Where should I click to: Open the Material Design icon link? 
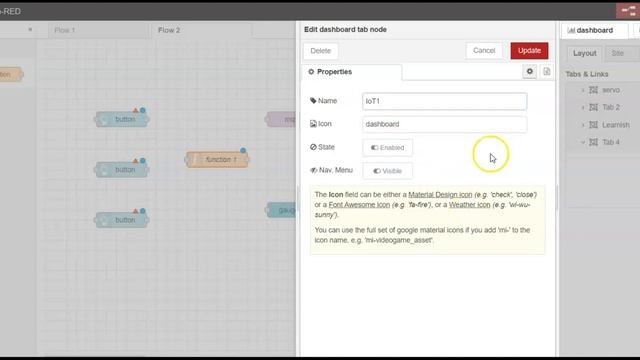tap(440, 195)
